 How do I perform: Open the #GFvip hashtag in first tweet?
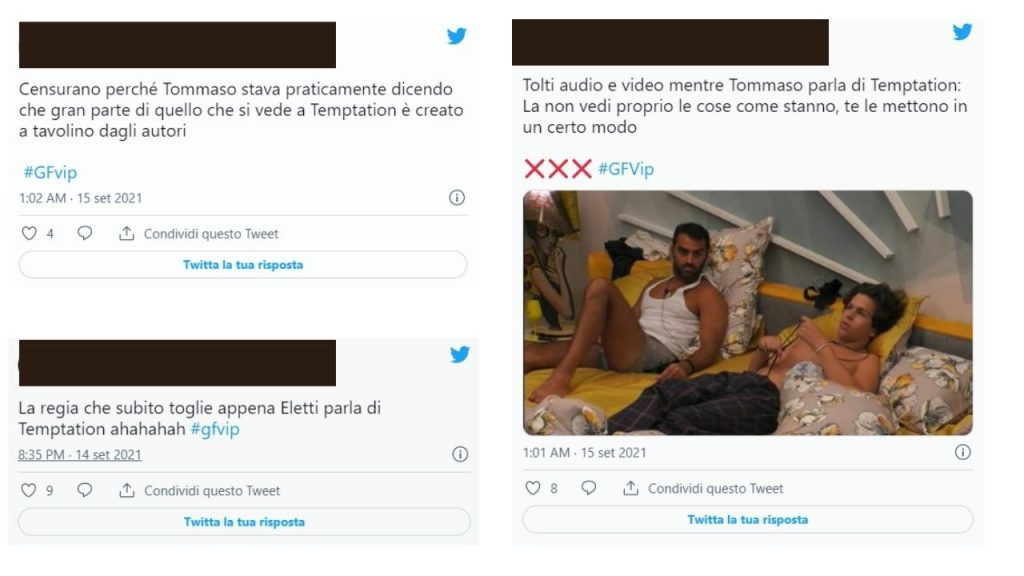[48, 173]
